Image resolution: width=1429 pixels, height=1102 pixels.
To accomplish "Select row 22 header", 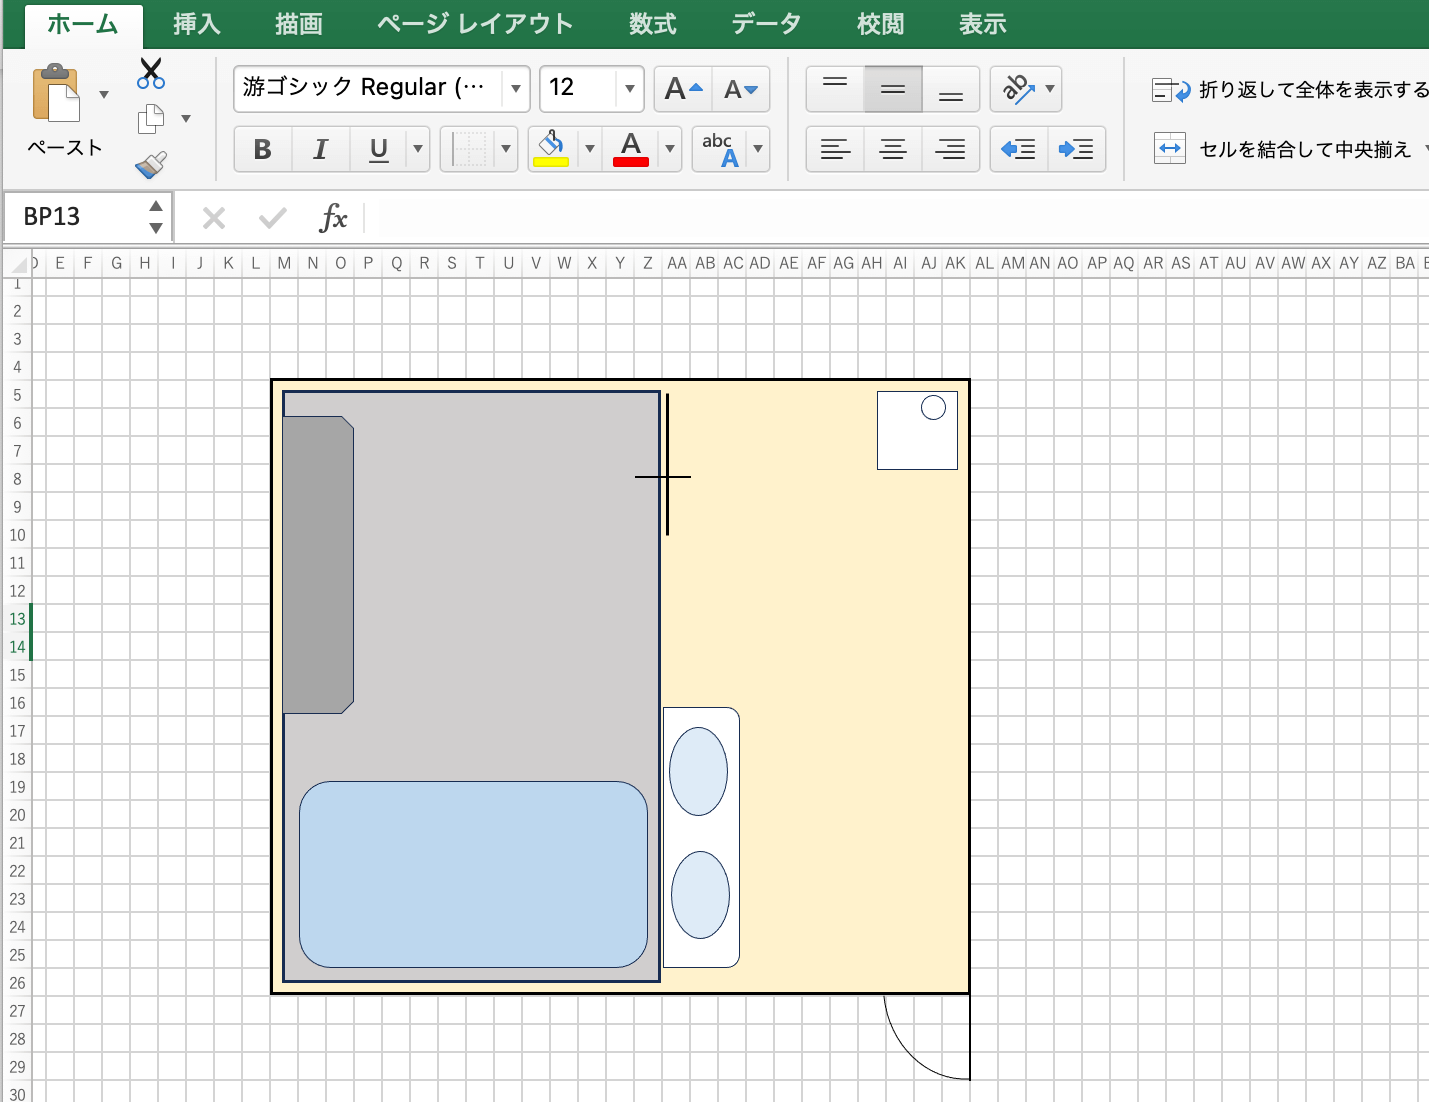I will point(17,871).
